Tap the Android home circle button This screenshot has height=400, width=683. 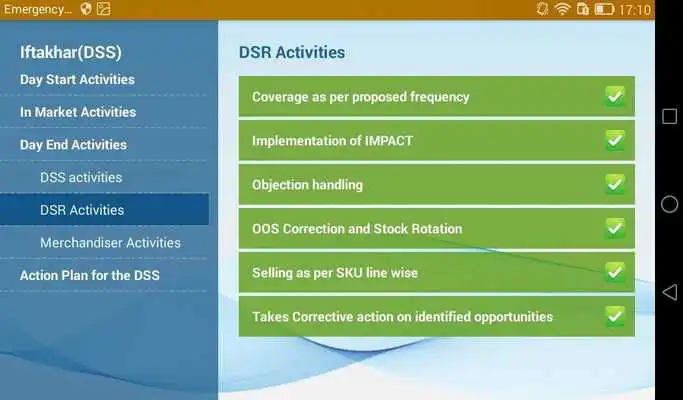669,204
